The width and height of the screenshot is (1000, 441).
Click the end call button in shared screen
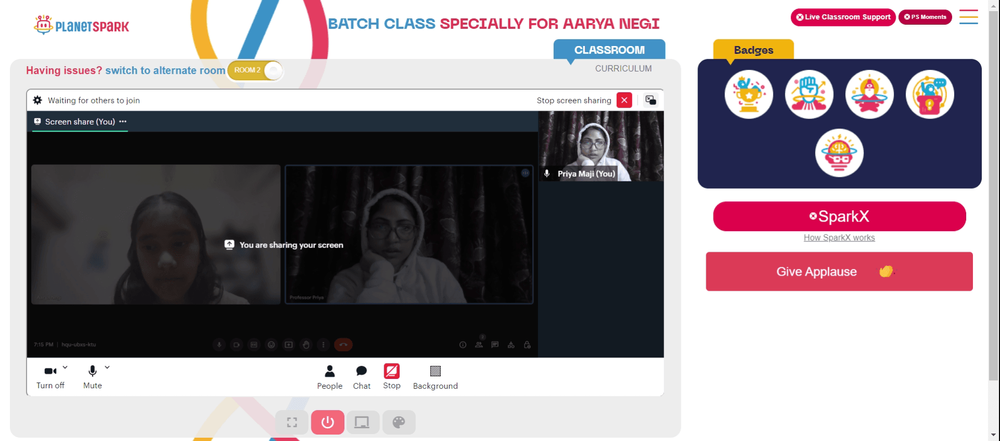pos(343,345)
